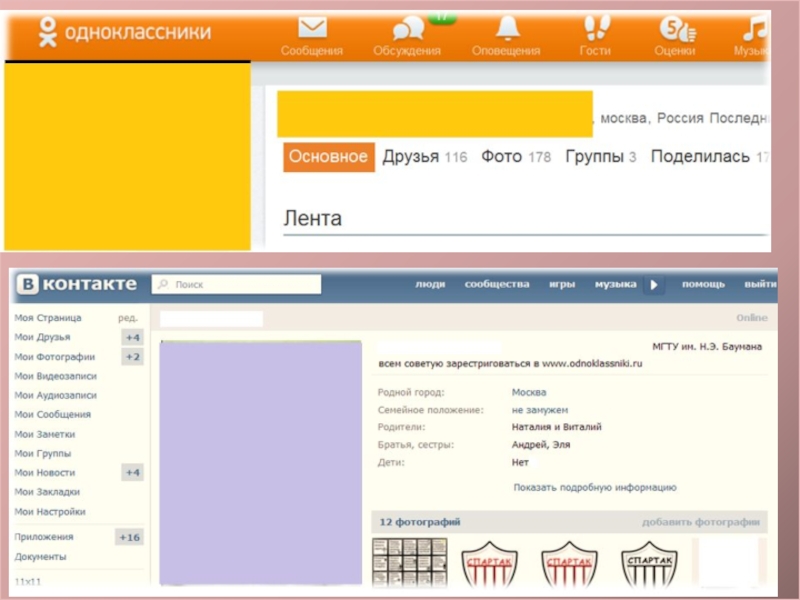Screen dimensions: 800x600
Task: Select the Основное tab
Action: pos(329,157)
